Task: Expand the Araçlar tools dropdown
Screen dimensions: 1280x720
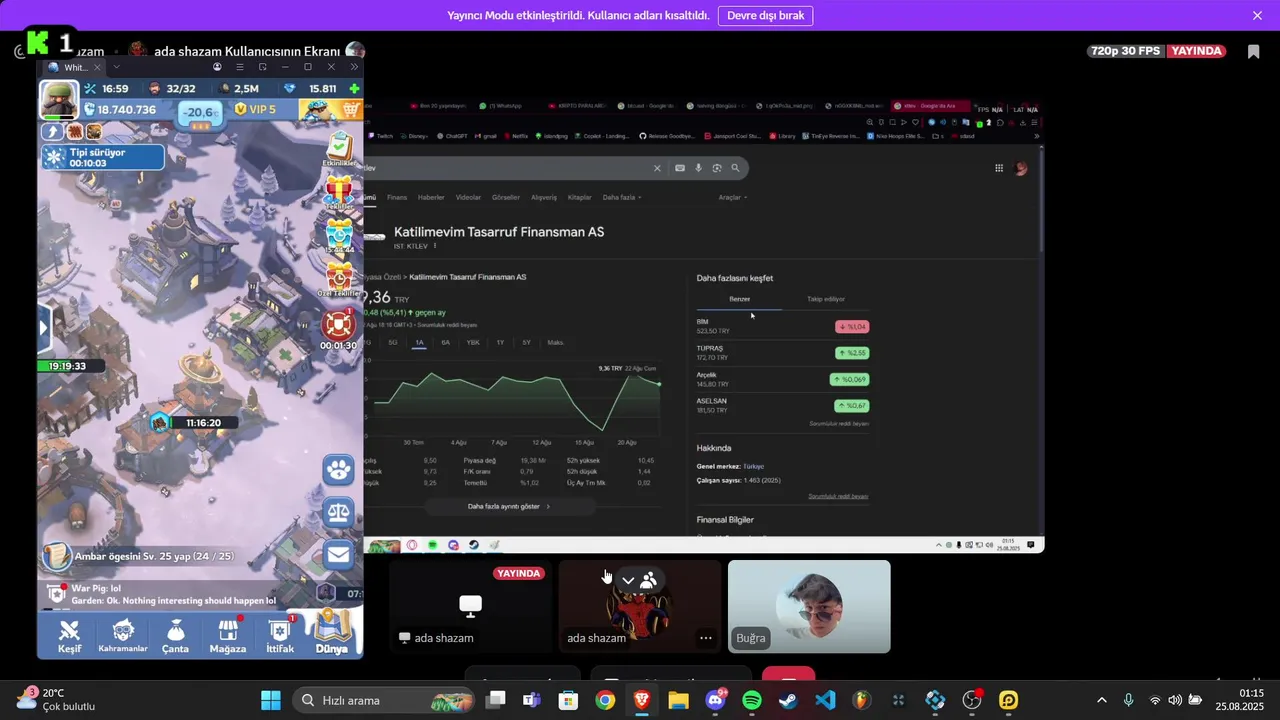Action: pyautogui.click(x=733, y=197)
